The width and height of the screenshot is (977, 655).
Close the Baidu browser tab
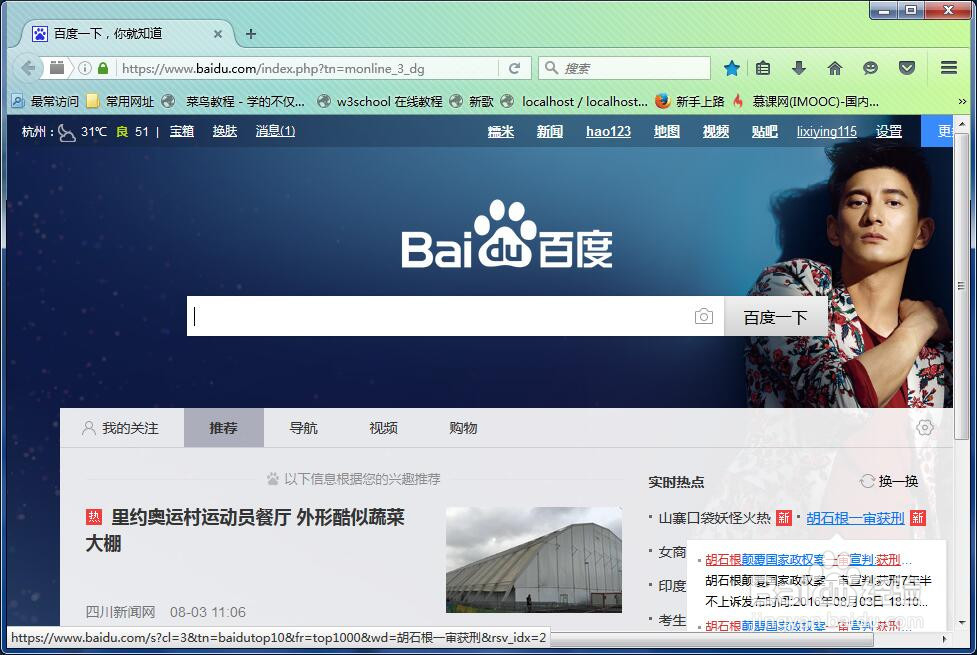coord(218,34)
